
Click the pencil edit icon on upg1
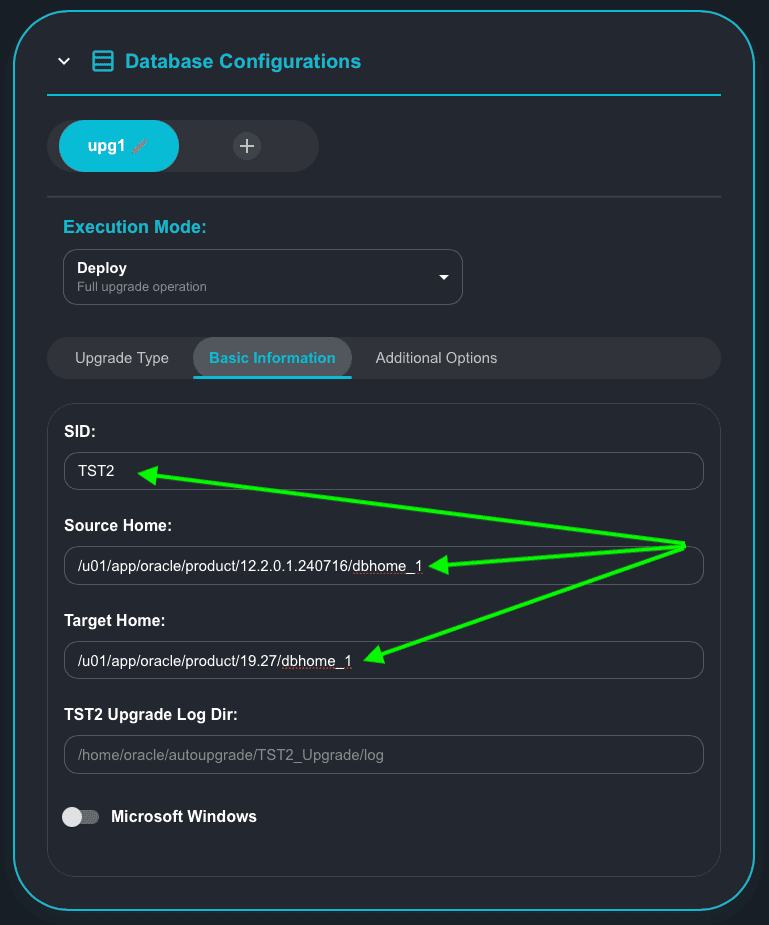point(141,146)
